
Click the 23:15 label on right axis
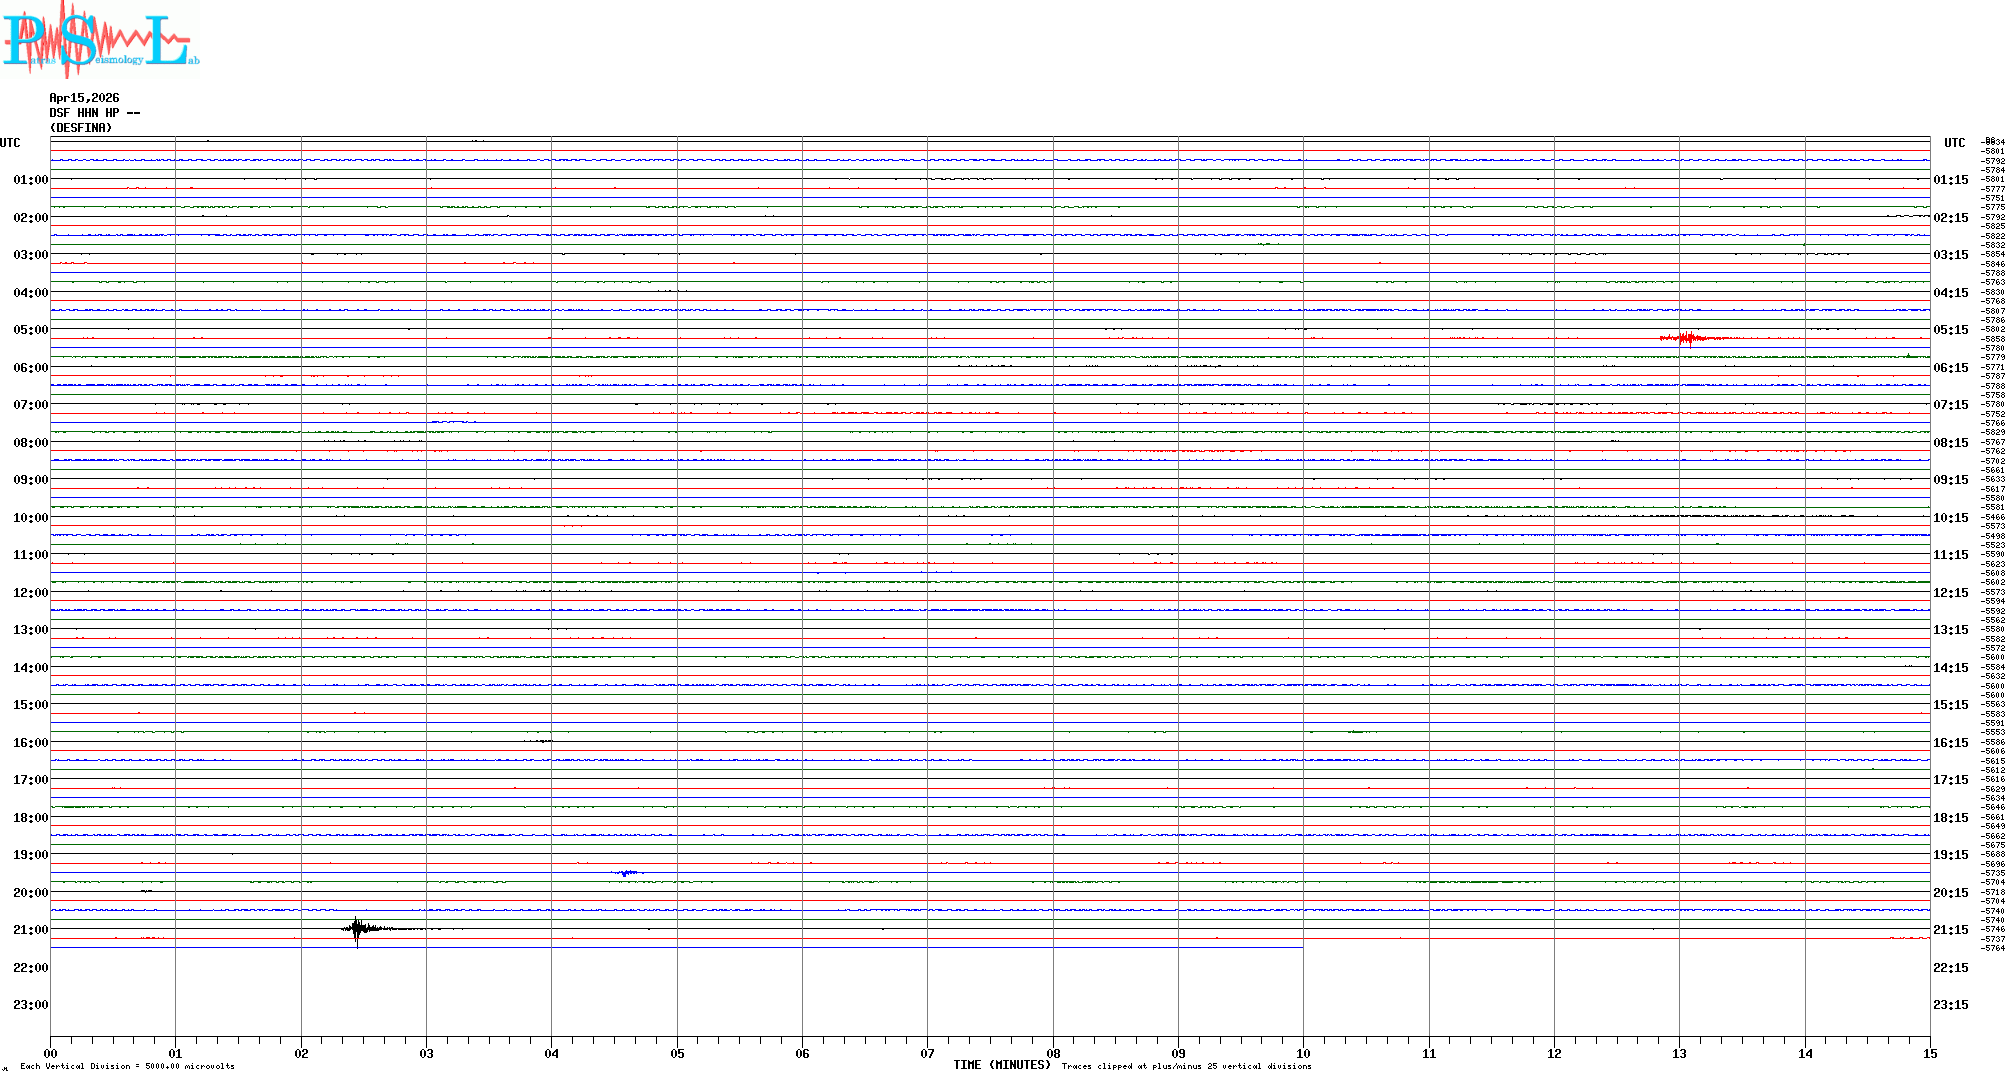pos(1950,1005)
